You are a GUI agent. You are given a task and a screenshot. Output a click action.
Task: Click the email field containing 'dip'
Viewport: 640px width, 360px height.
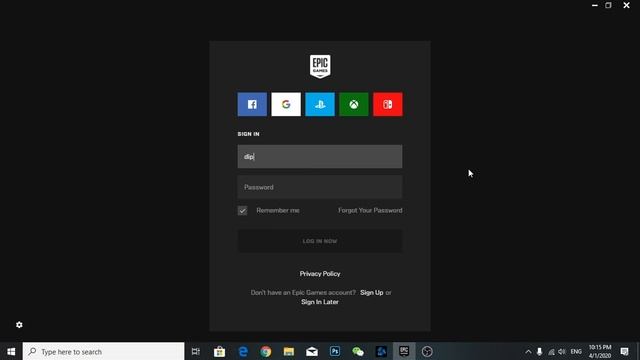(x=320, y=156)
